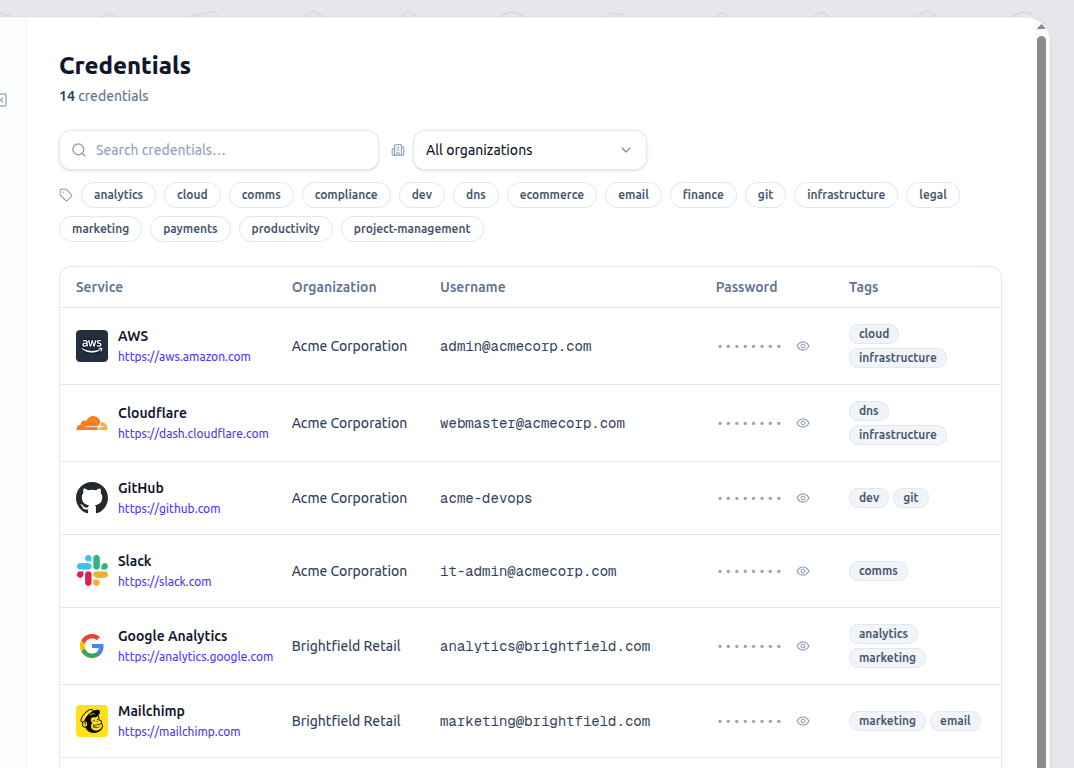1074x768 pixels.
Task: Select the project-management tag filter
Action: click(x=412, y=229)
